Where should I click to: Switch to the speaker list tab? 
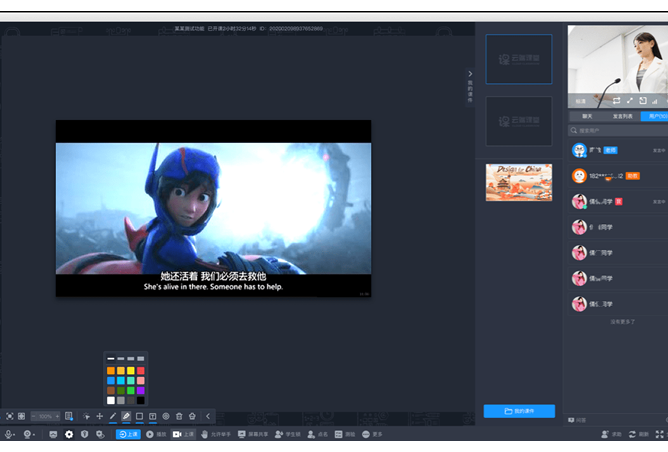click(622, 116)
